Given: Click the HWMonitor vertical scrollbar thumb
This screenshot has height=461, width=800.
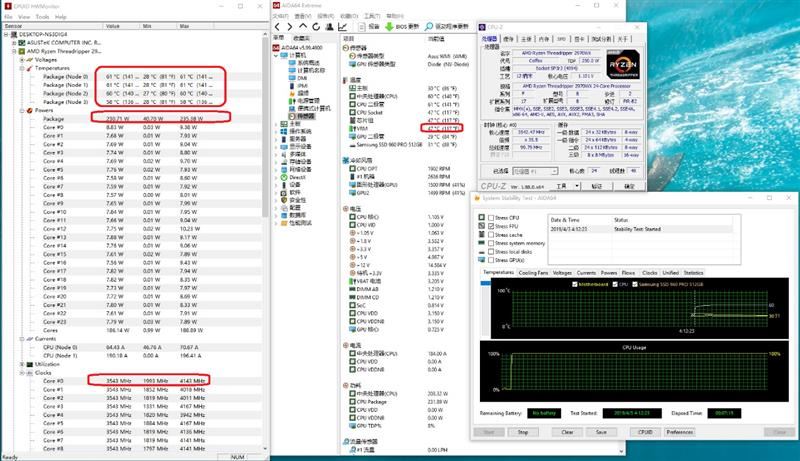Looking at the screenshot, I should coord(265,127).
